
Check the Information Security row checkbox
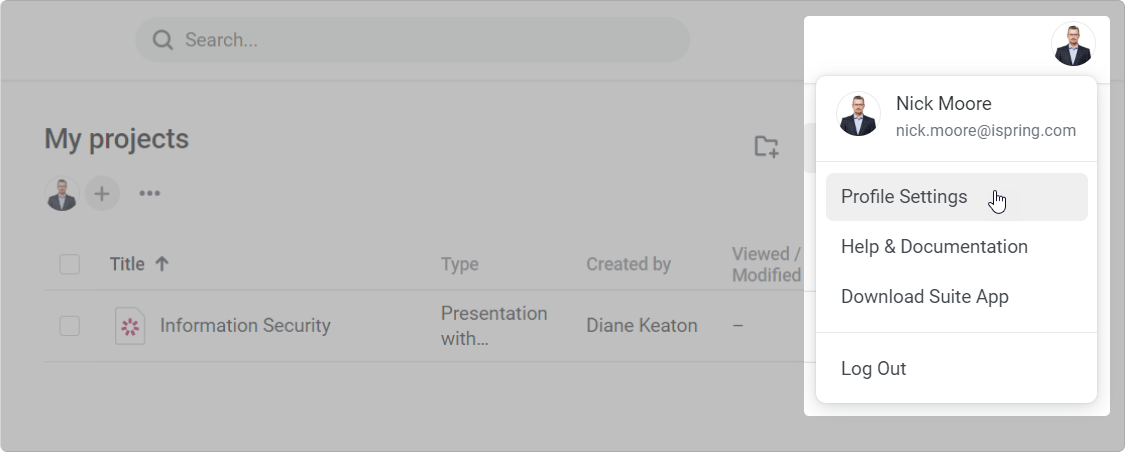point(70,326)
